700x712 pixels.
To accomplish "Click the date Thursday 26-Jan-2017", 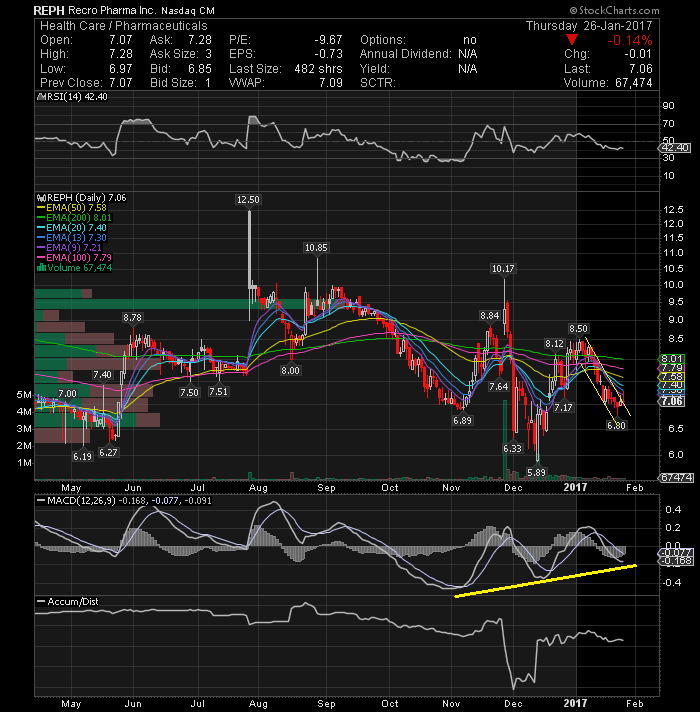I will (589, 26).
